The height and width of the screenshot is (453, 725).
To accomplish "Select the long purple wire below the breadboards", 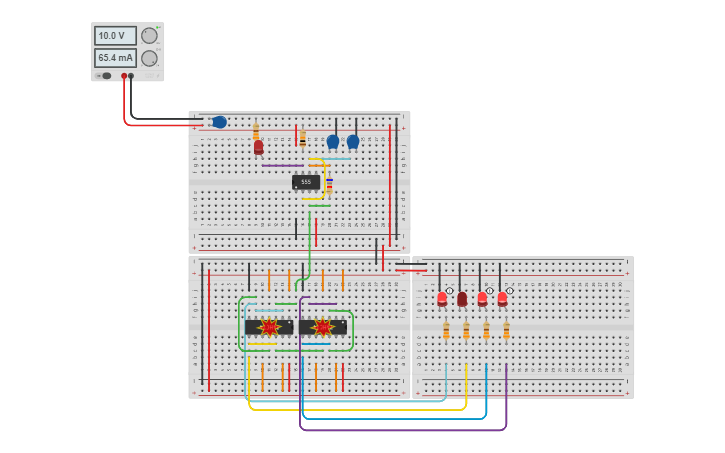I will click(400, 430).
